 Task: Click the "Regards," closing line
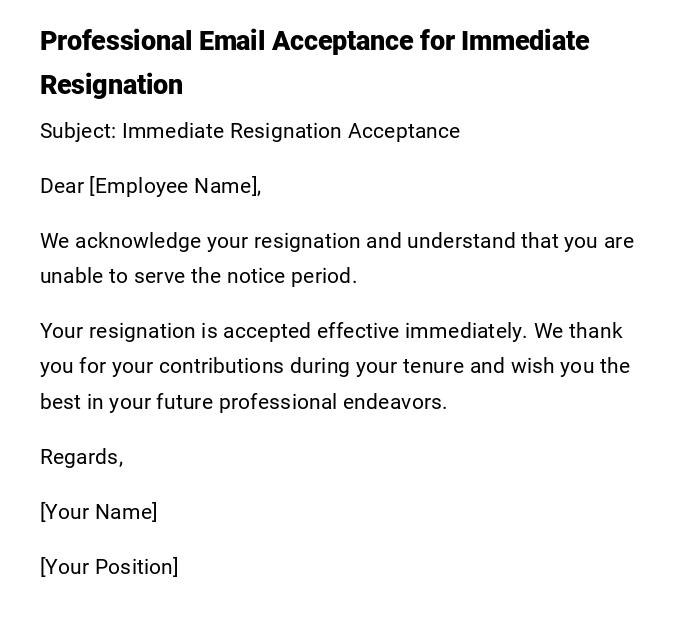pyautogui.click(x=81, y=457)
